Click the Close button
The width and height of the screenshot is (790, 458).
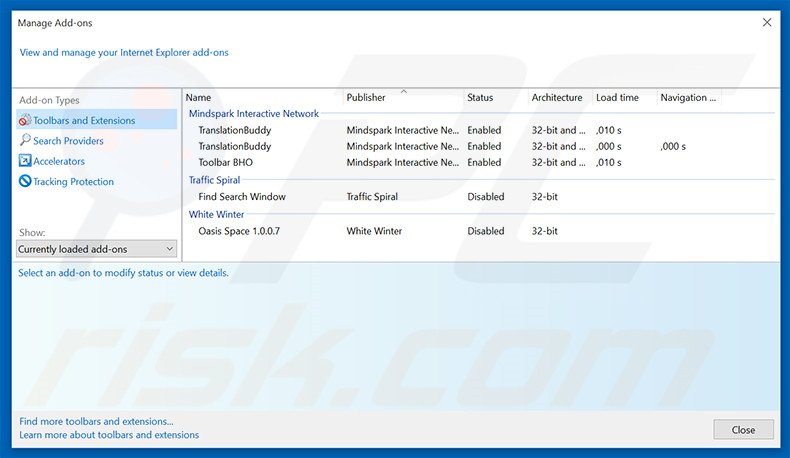(743, 430)
